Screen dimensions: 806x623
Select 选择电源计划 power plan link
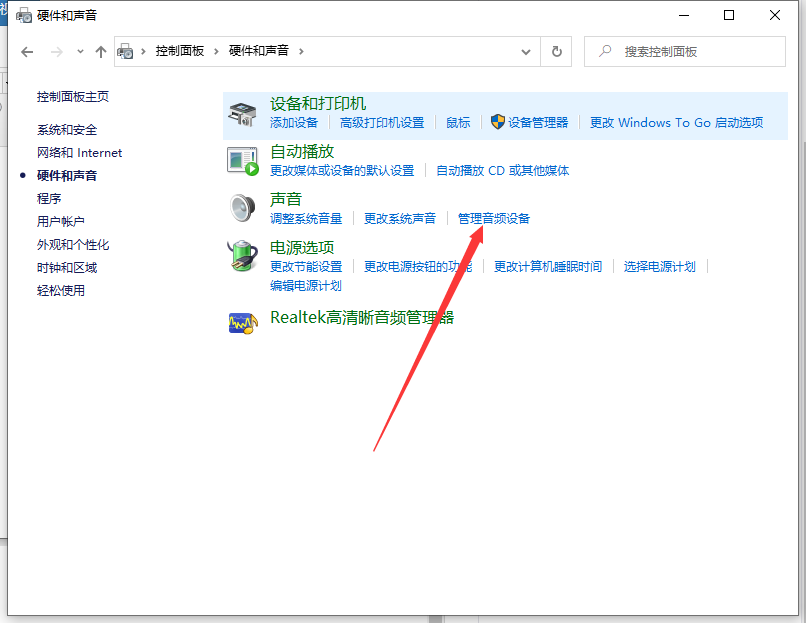tap(660, 267)
